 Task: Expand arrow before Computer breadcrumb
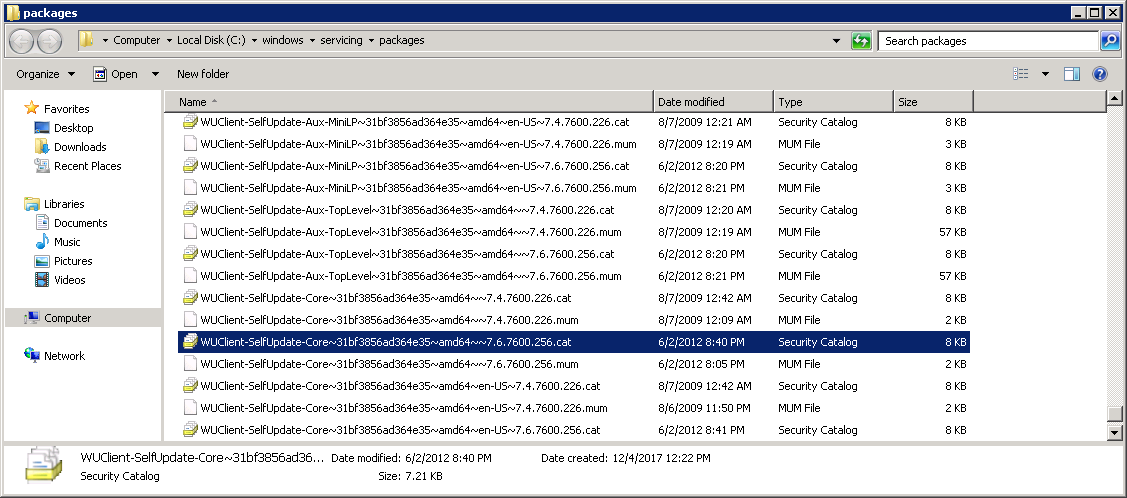106,40
